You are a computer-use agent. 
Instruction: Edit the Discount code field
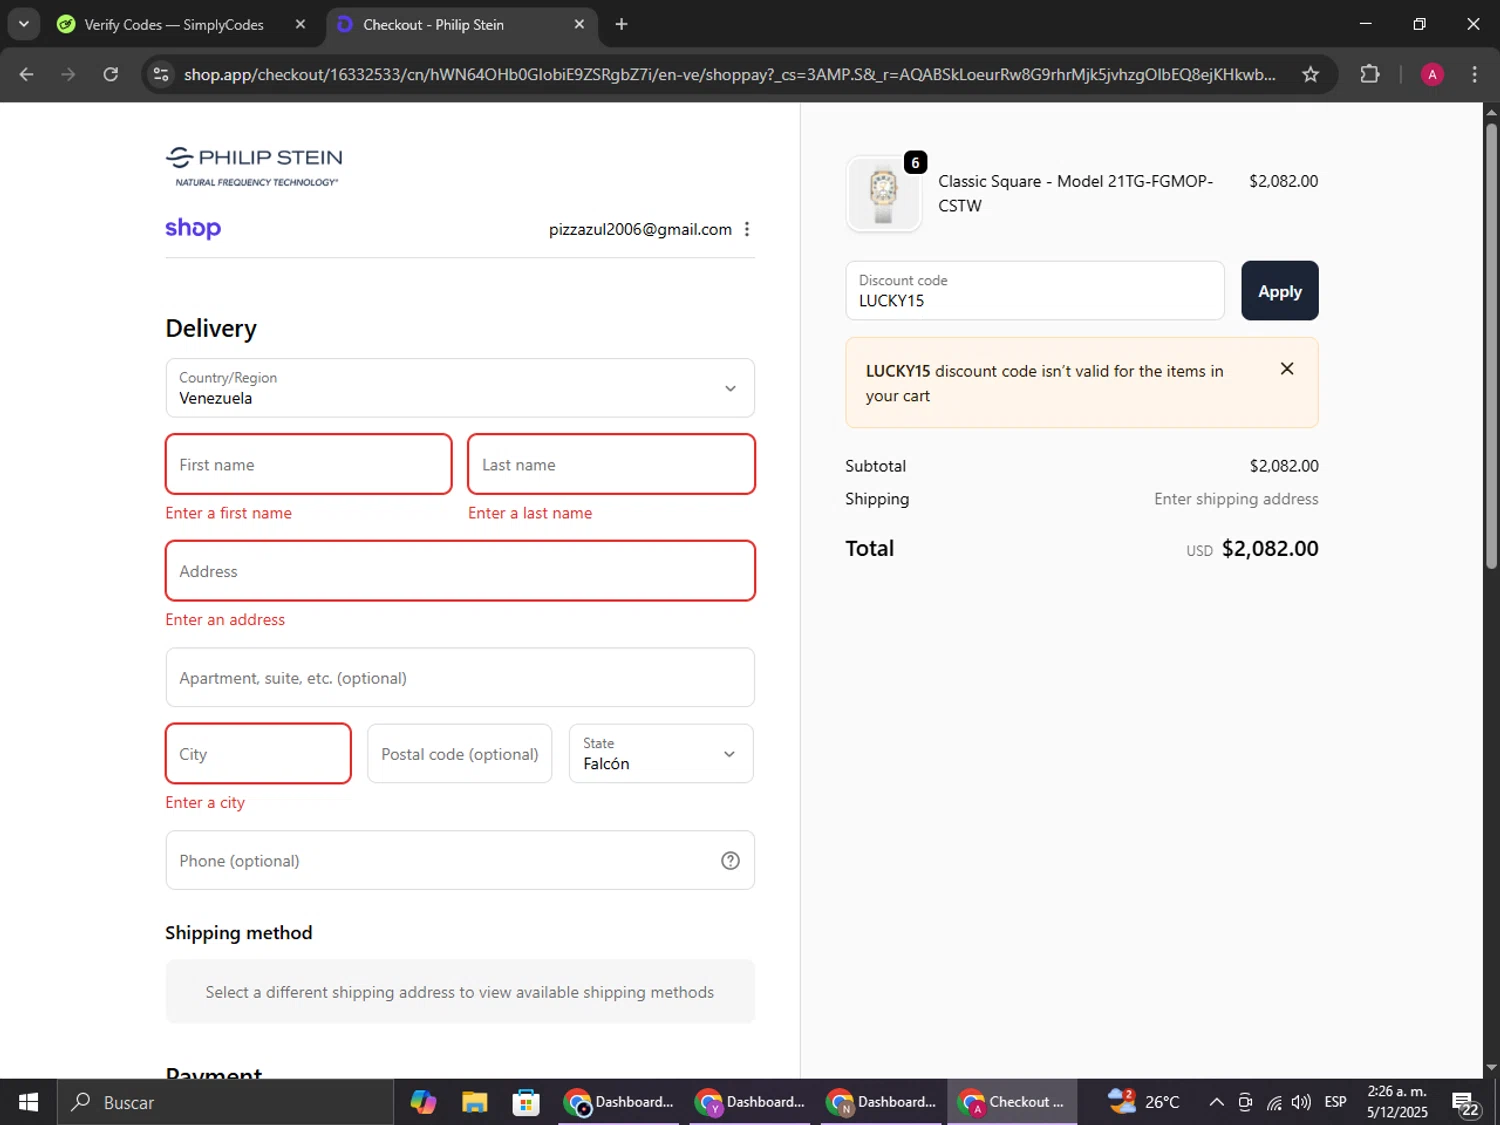click(1035, 291)
